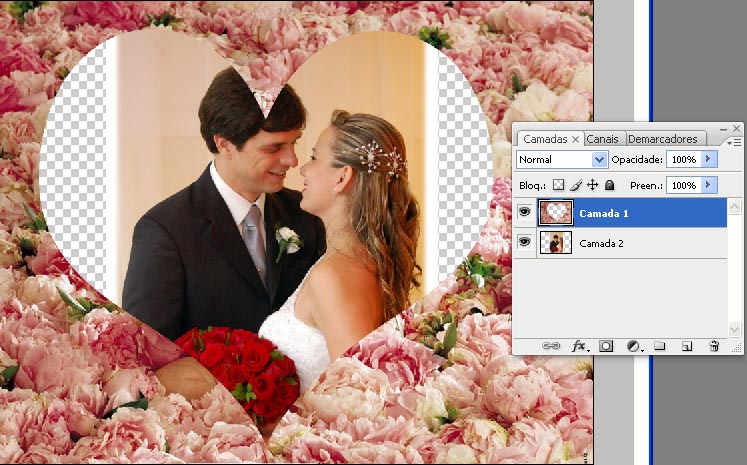Lock all with the padlock icon

point(609,185)
